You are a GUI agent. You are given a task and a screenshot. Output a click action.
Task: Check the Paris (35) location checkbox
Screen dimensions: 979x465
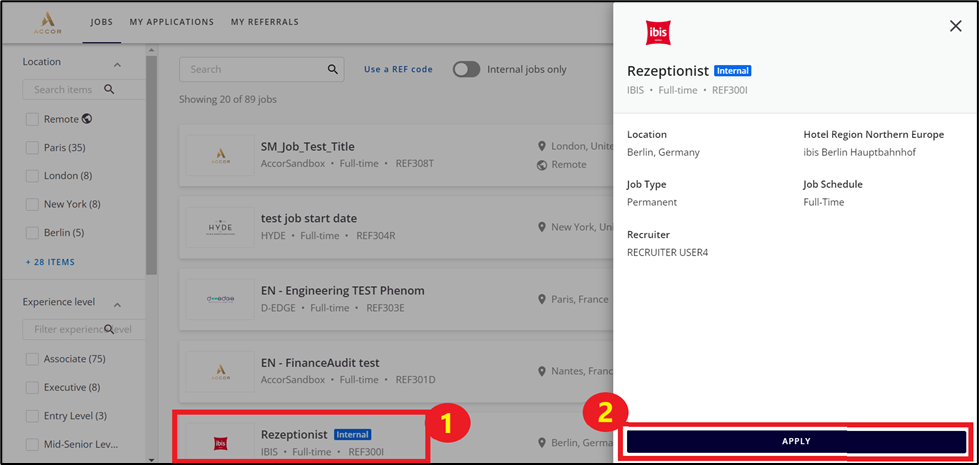coord(32,148)
